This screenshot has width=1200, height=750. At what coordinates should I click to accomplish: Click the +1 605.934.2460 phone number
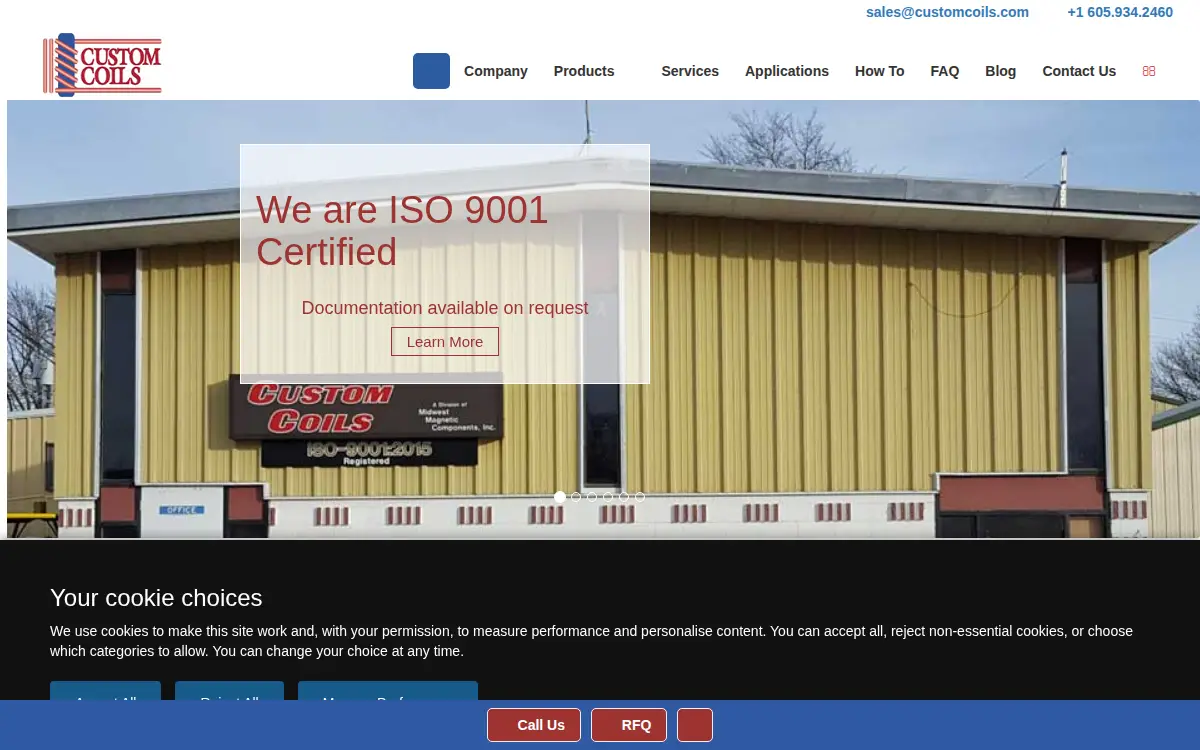point(1120,12)
